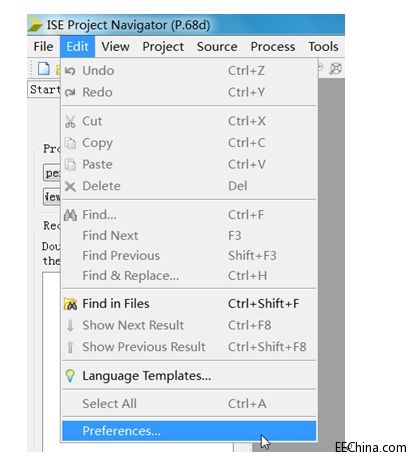Click the Delete X icon
This screenshot has height=461, width=413.
point(70,186)
